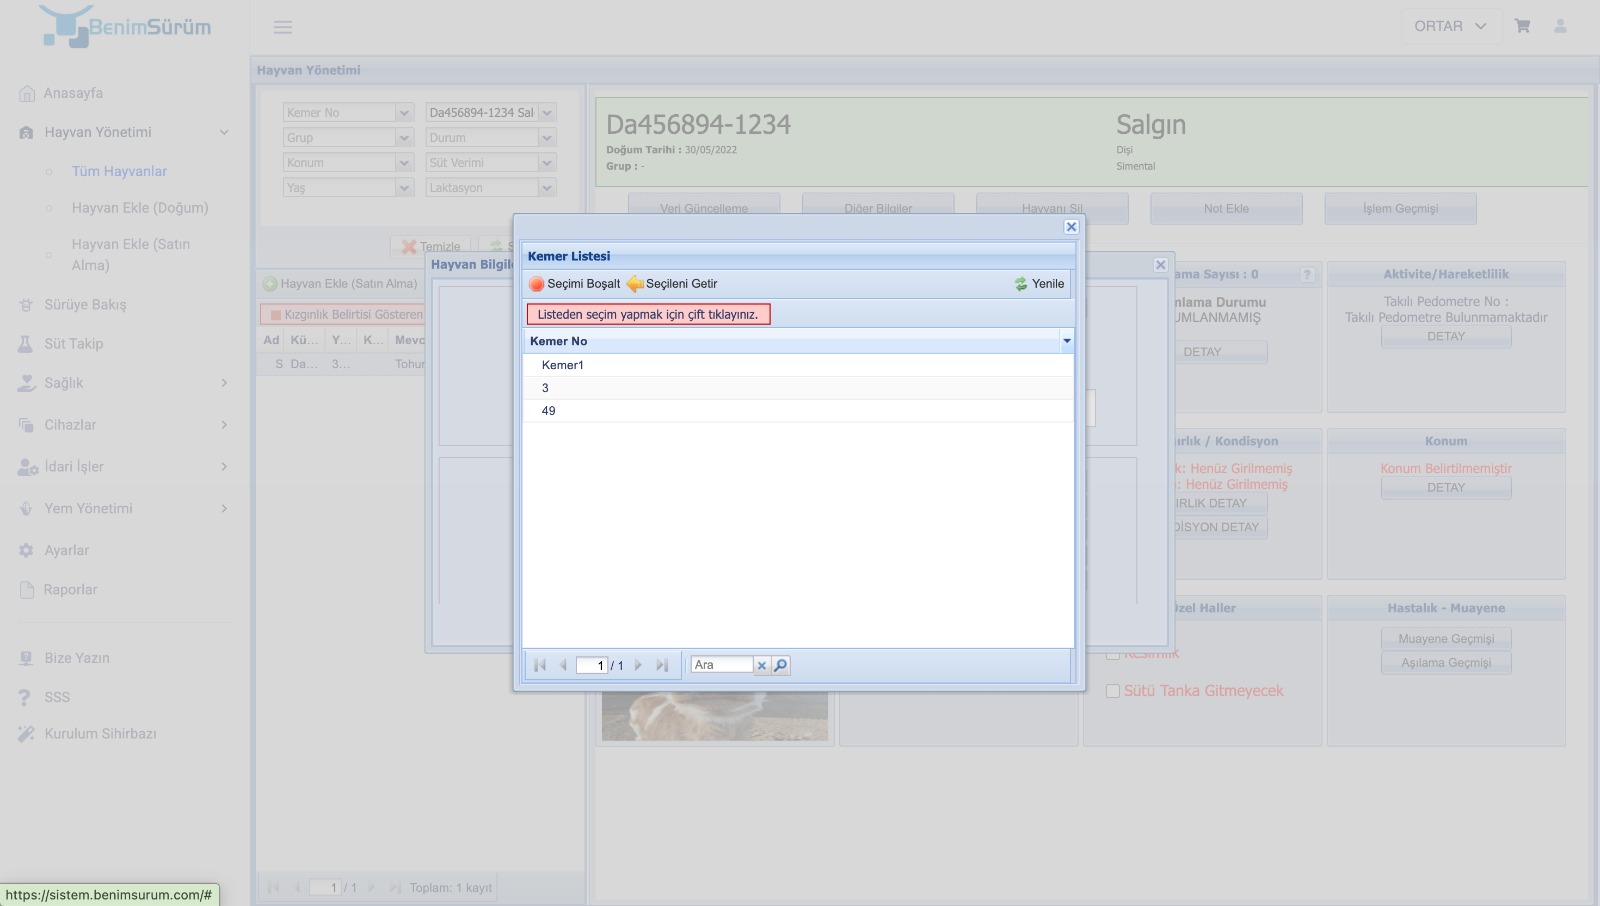Open Aşılama Geçmişi button
Viewport: 1600px width, 906px height.
(x=1446, y=663)
